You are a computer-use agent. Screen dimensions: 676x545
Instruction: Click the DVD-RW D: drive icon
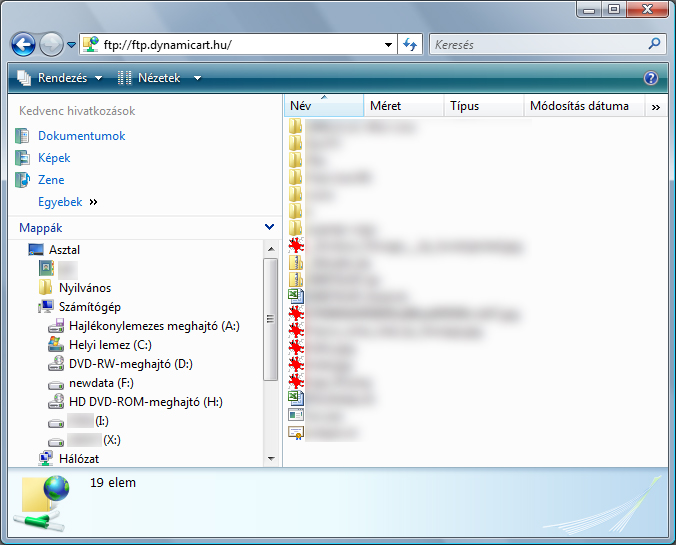point(56,364)
